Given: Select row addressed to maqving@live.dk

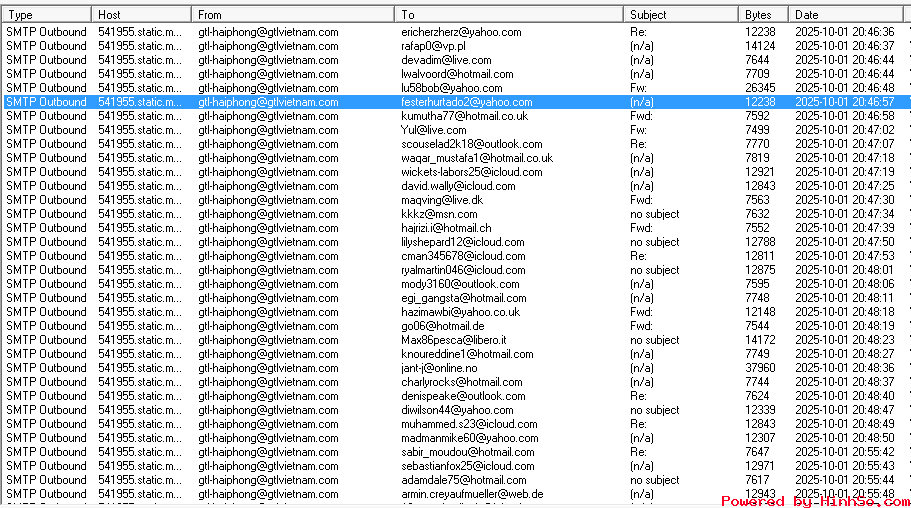Looking at the screenshot, I should (442, 200).
